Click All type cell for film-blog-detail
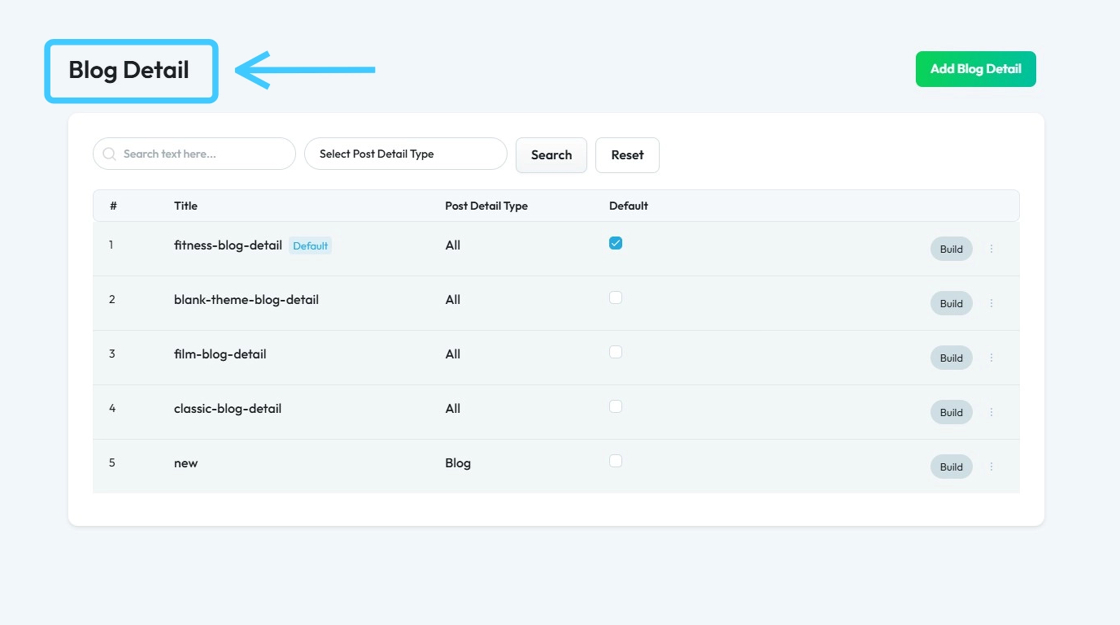The image size is (1120, 625). (453, 354)
